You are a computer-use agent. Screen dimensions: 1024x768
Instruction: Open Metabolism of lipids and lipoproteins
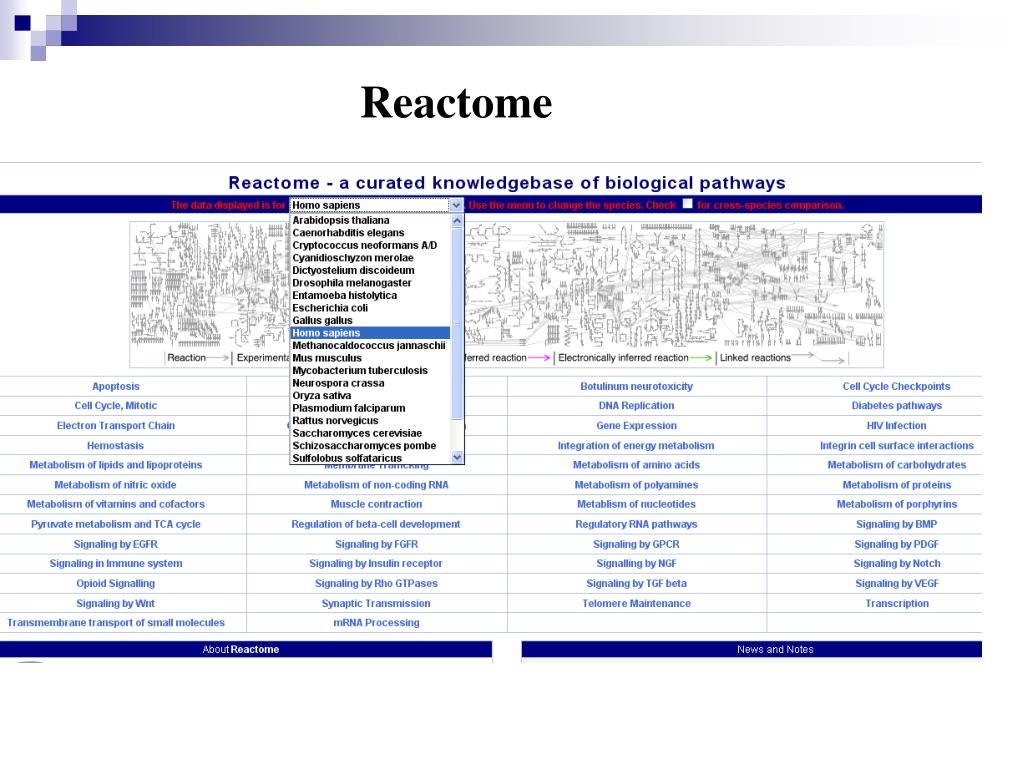pos(116,465)
